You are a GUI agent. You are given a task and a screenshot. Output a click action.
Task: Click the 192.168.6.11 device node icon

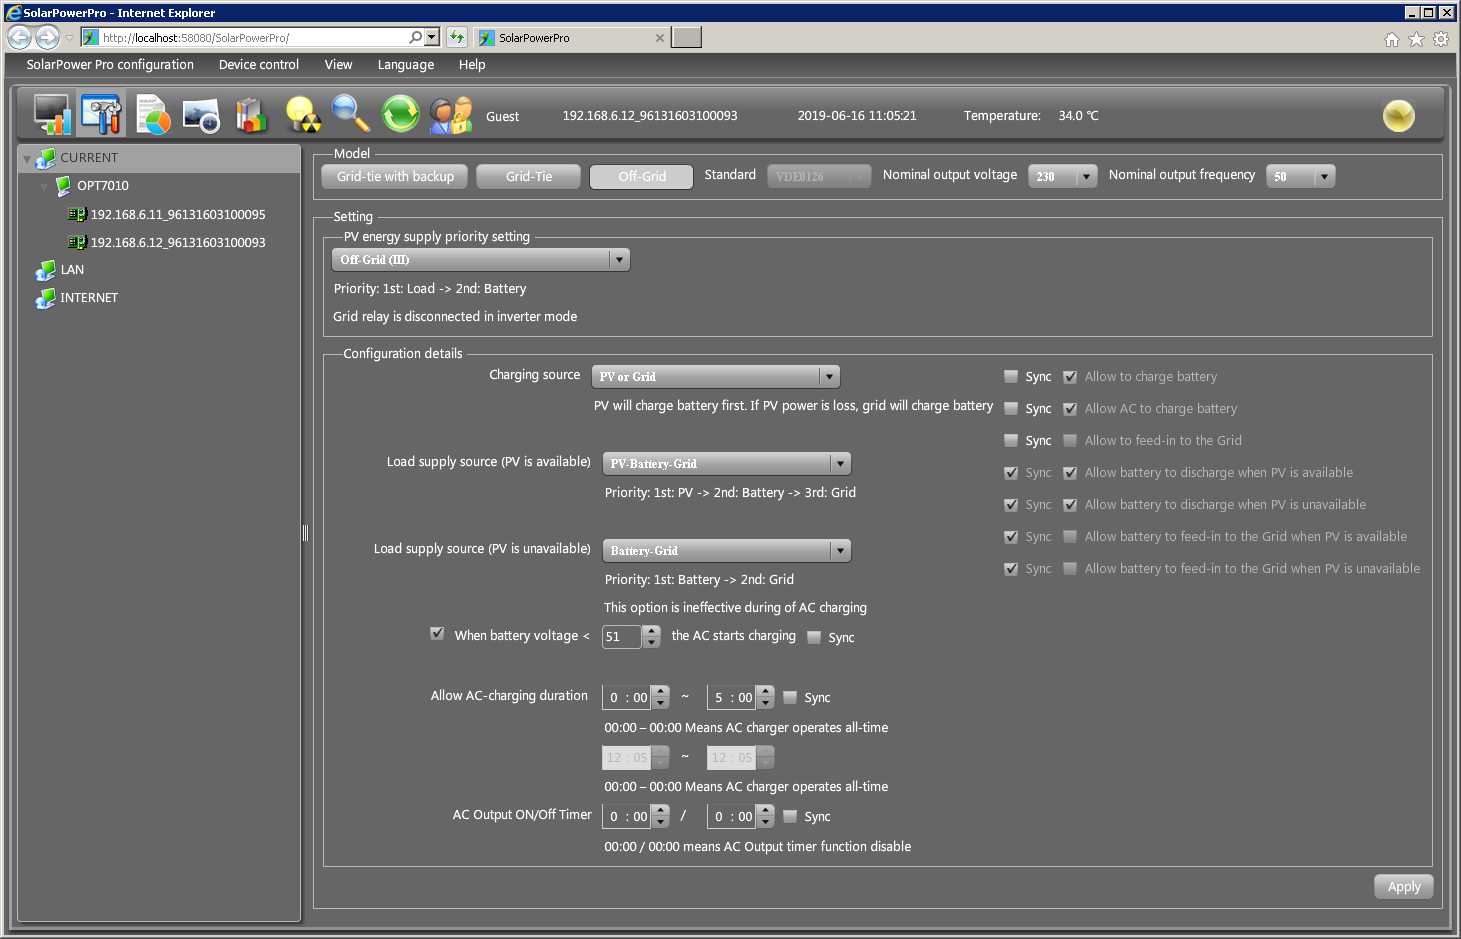(77, 214)
